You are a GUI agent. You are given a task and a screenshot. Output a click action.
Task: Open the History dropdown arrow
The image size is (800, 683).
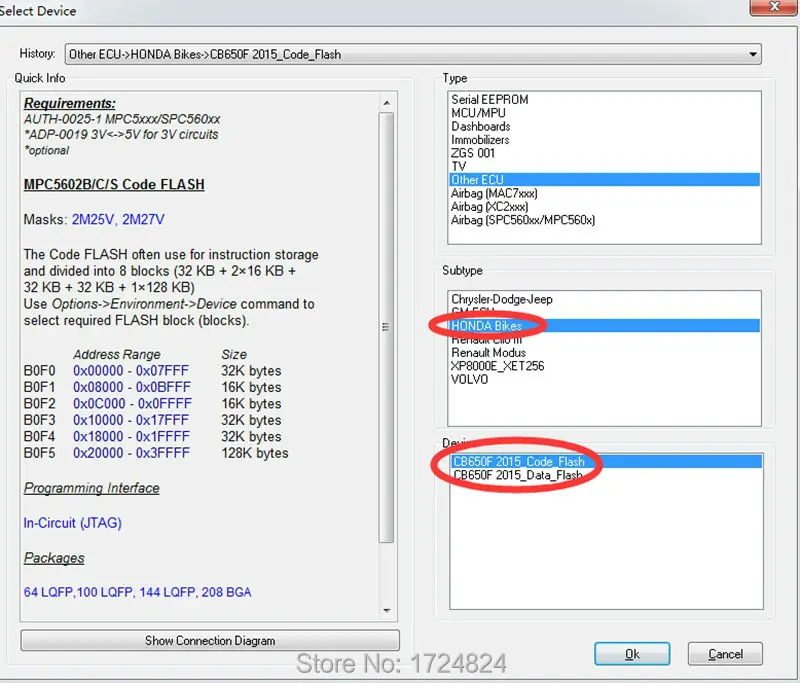coord(753,55)
